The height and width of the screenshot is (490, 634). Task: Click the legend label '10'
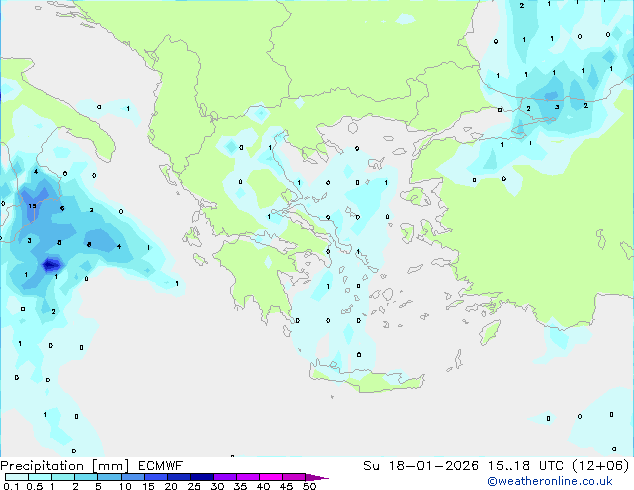[x=125, y=486]
